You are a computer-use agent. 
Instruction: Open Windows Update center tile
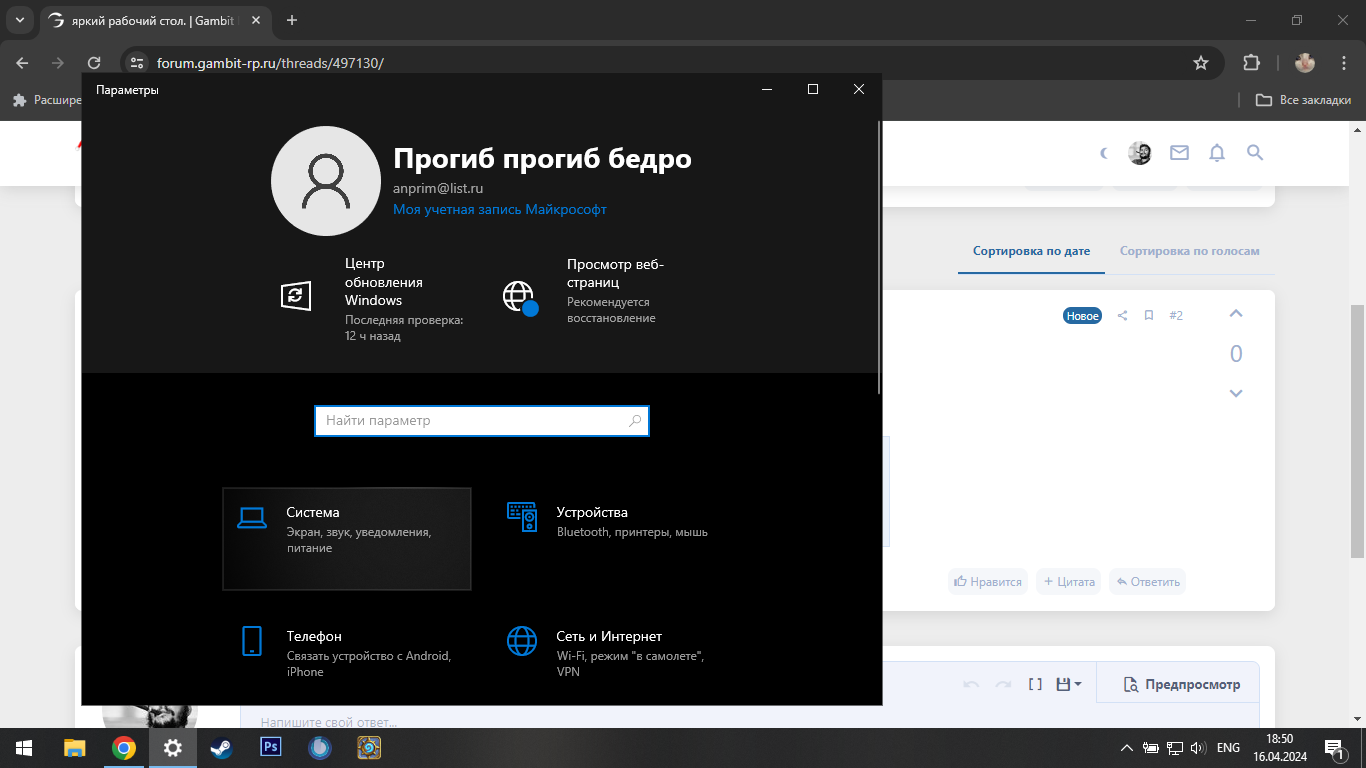pyautogui.click(x=372, y=298)
